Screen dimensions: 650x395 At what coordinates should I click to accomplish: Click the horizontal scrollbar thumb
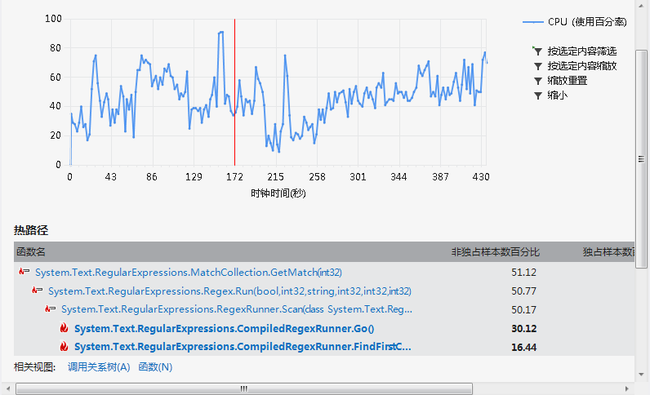point(244,388)
